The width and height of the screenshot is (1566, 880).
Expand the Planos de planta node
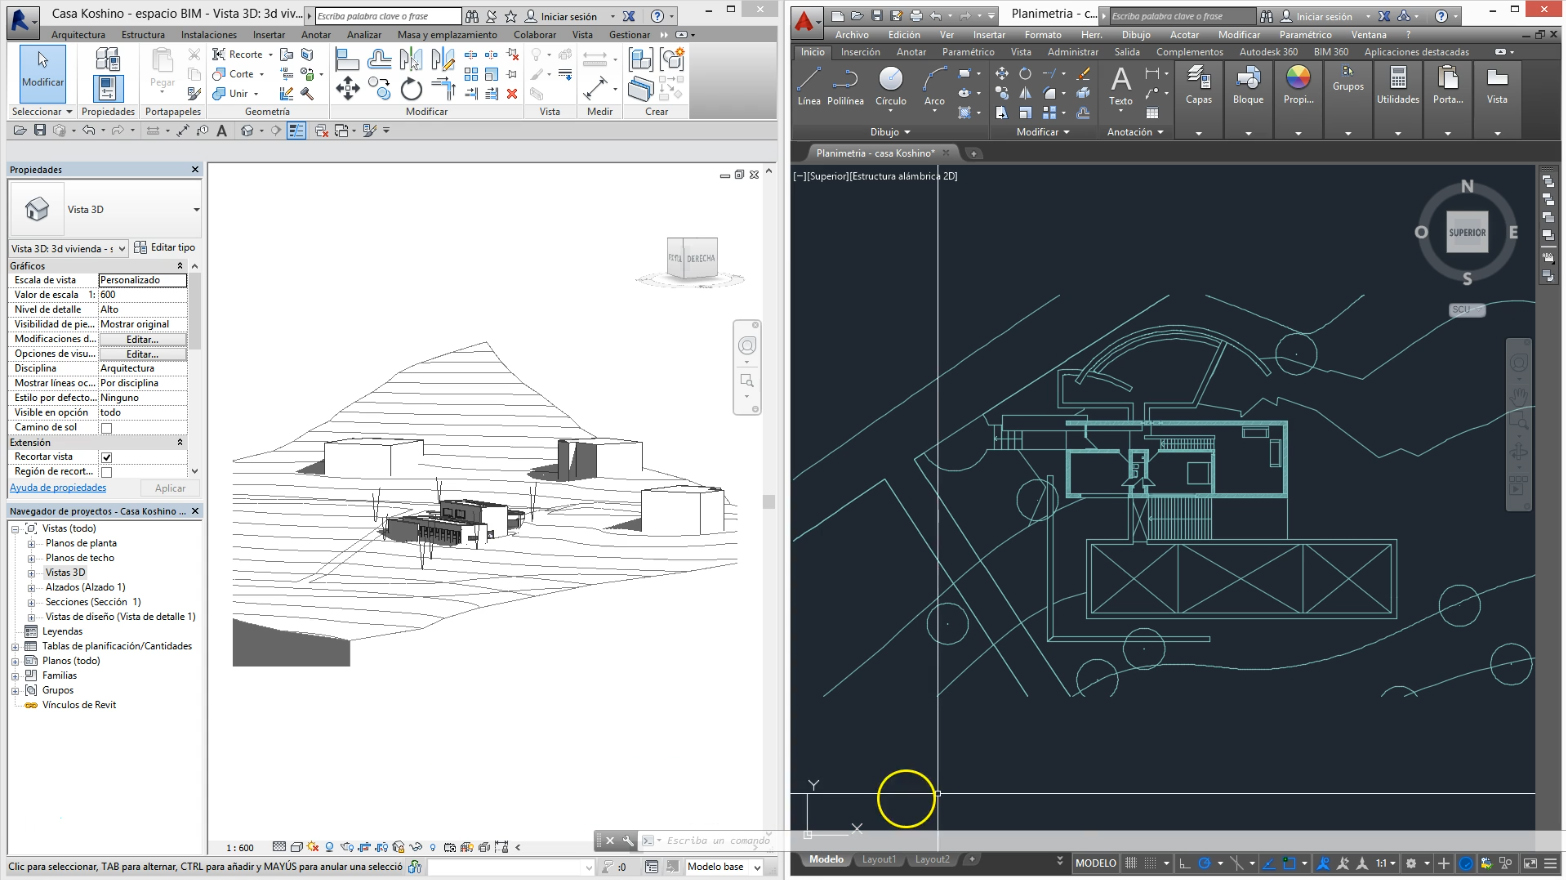pyautogui.click(x=31, y=544)
